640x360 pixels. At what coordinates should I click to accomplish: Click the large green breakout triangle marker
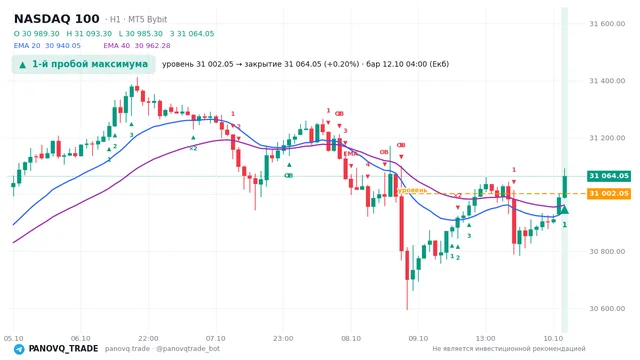pyautogui.click(x=564, y=210)
